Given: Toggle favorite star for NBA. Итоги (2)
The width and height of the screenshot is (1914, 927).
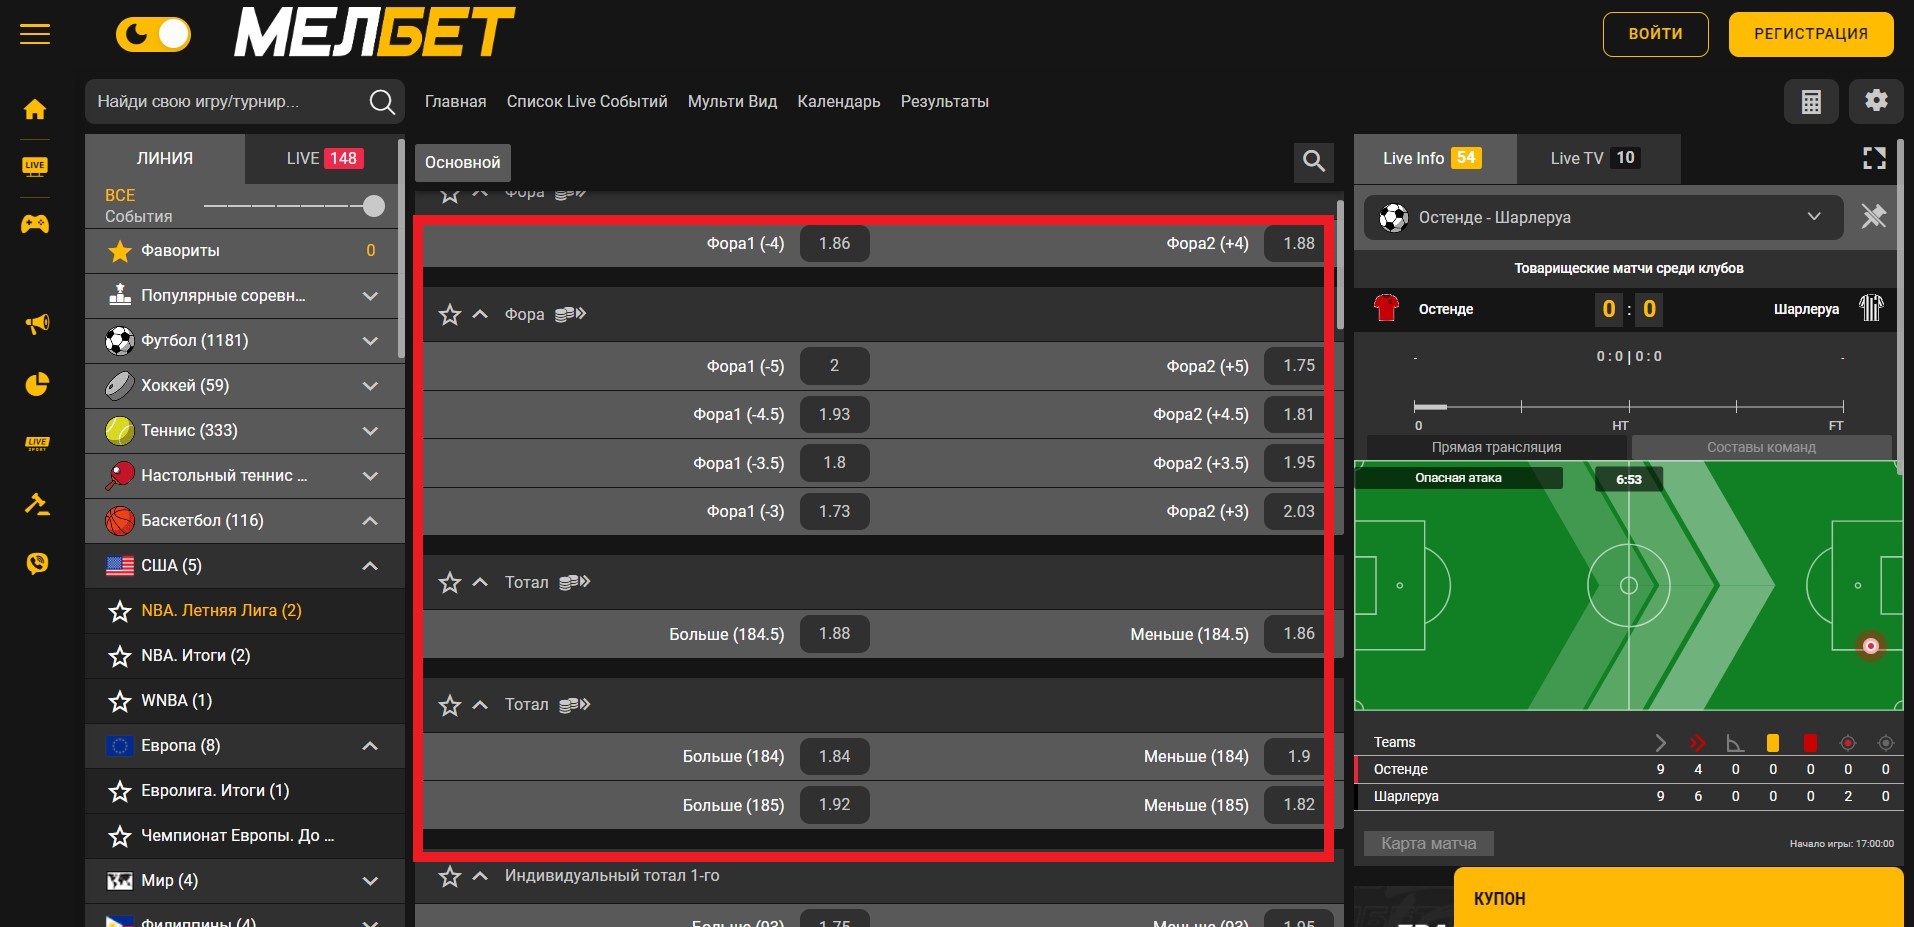Looking at the screenshot, I should pyautogui.click(x=120, y=656).
